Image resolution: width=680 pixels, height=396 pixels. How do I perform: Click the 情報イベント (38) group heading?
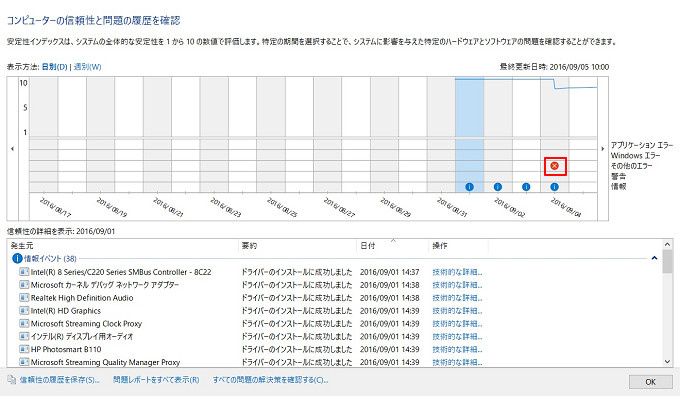pos(50,259)
